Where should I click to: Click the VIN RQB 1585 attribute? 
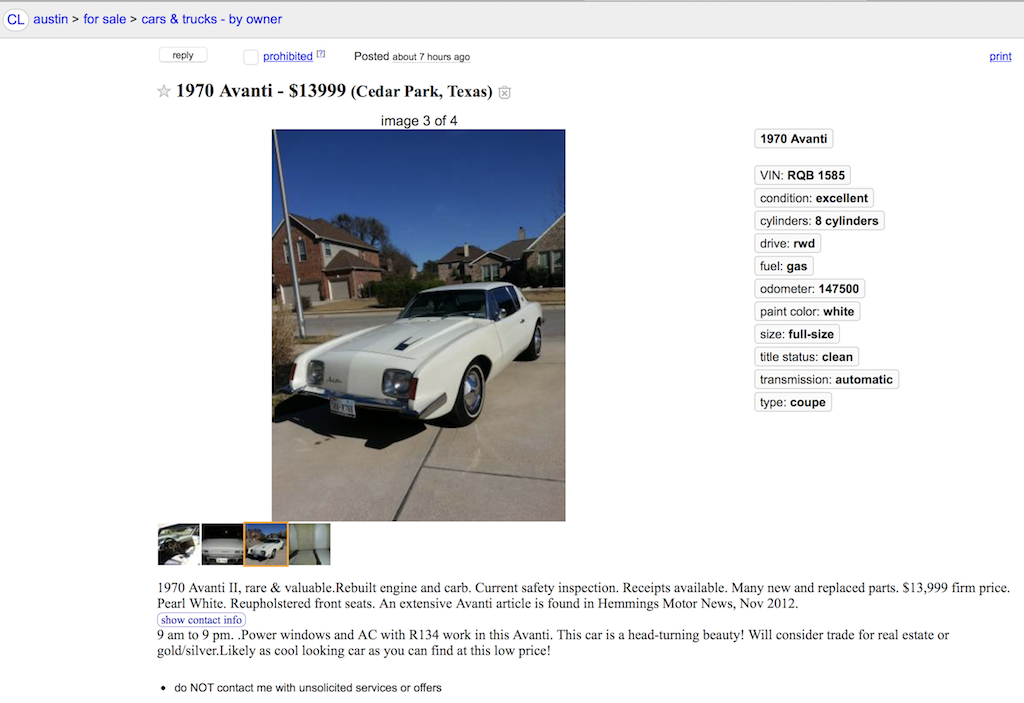pyautogui.click(x=802, y=176)
